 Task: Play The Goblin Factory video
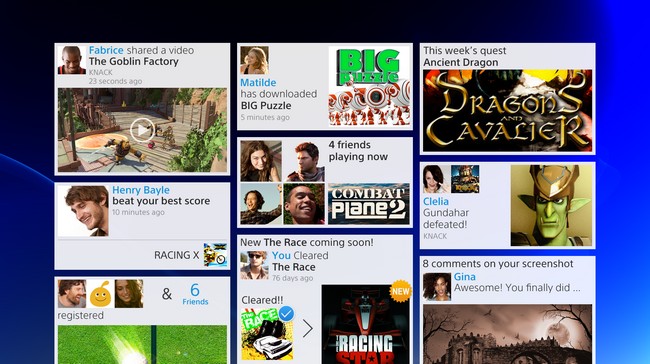coord(142,130)
